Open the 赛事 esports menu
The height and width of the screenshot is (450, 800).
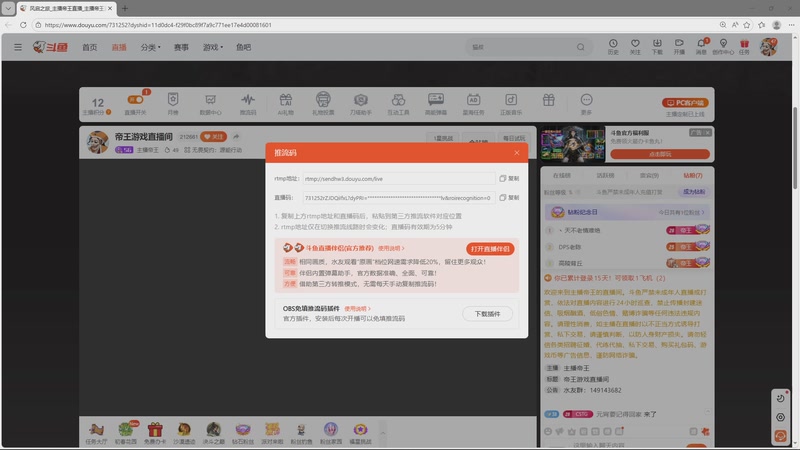pyautogui.click(x=181, y=47)
